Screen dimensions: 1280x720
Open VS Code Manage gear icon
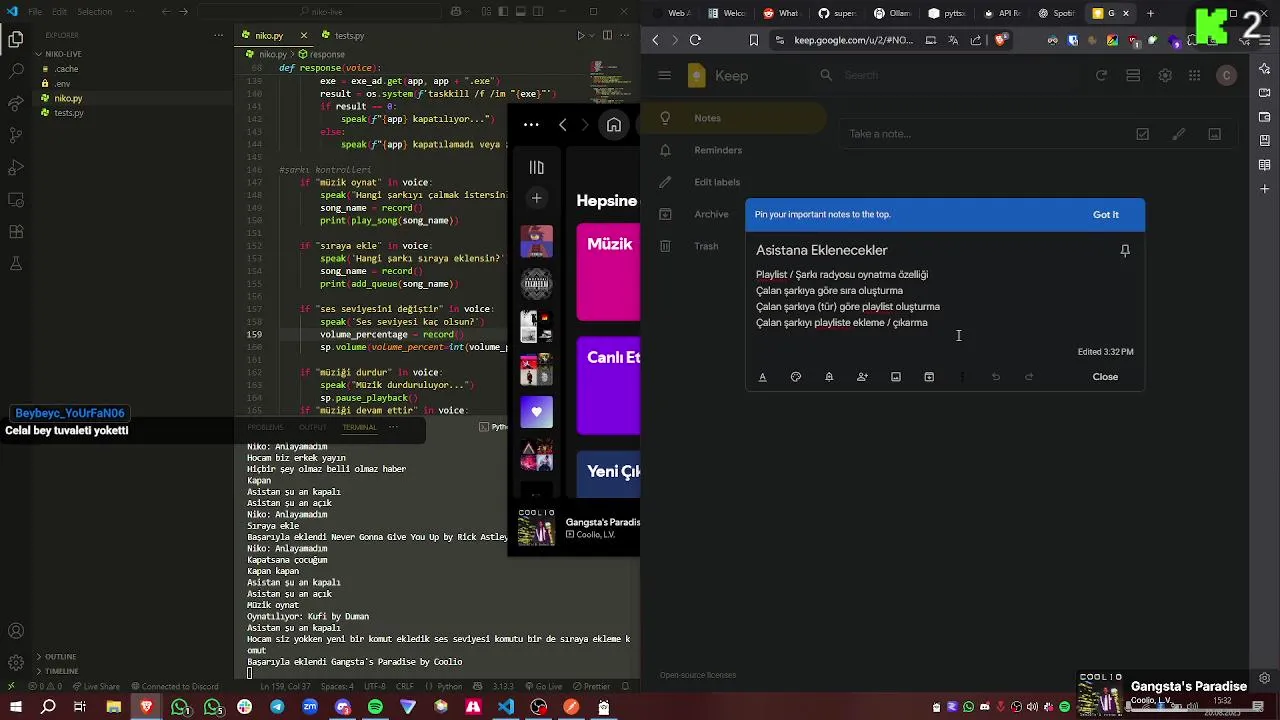pyautogui.click(x=16, y=663)
